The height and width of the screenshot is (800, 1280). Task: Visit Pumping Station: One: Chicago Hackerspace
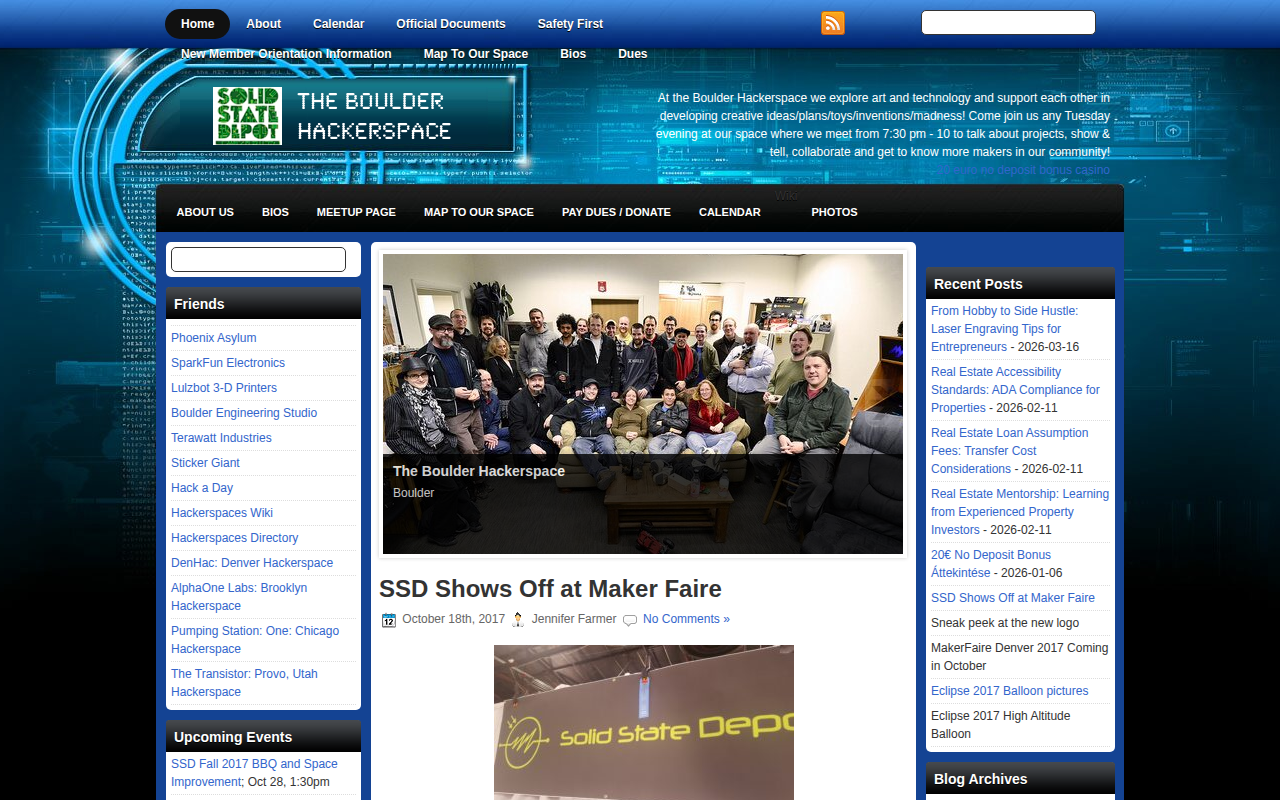(x=255, y=640)
